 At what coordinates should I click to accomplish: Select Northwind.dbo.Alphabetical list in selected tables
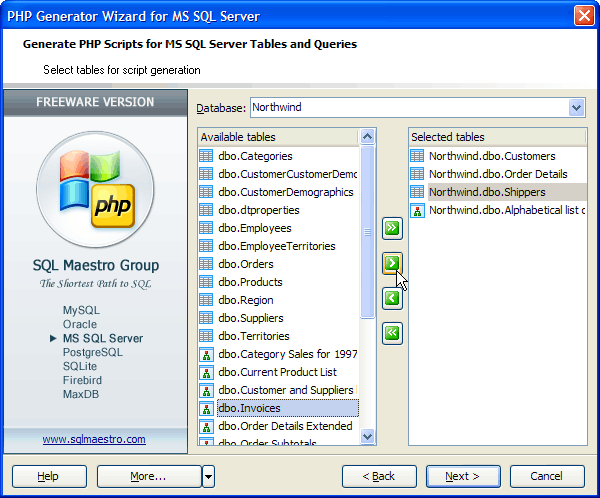pyautogui.click(x=507, y=210)
